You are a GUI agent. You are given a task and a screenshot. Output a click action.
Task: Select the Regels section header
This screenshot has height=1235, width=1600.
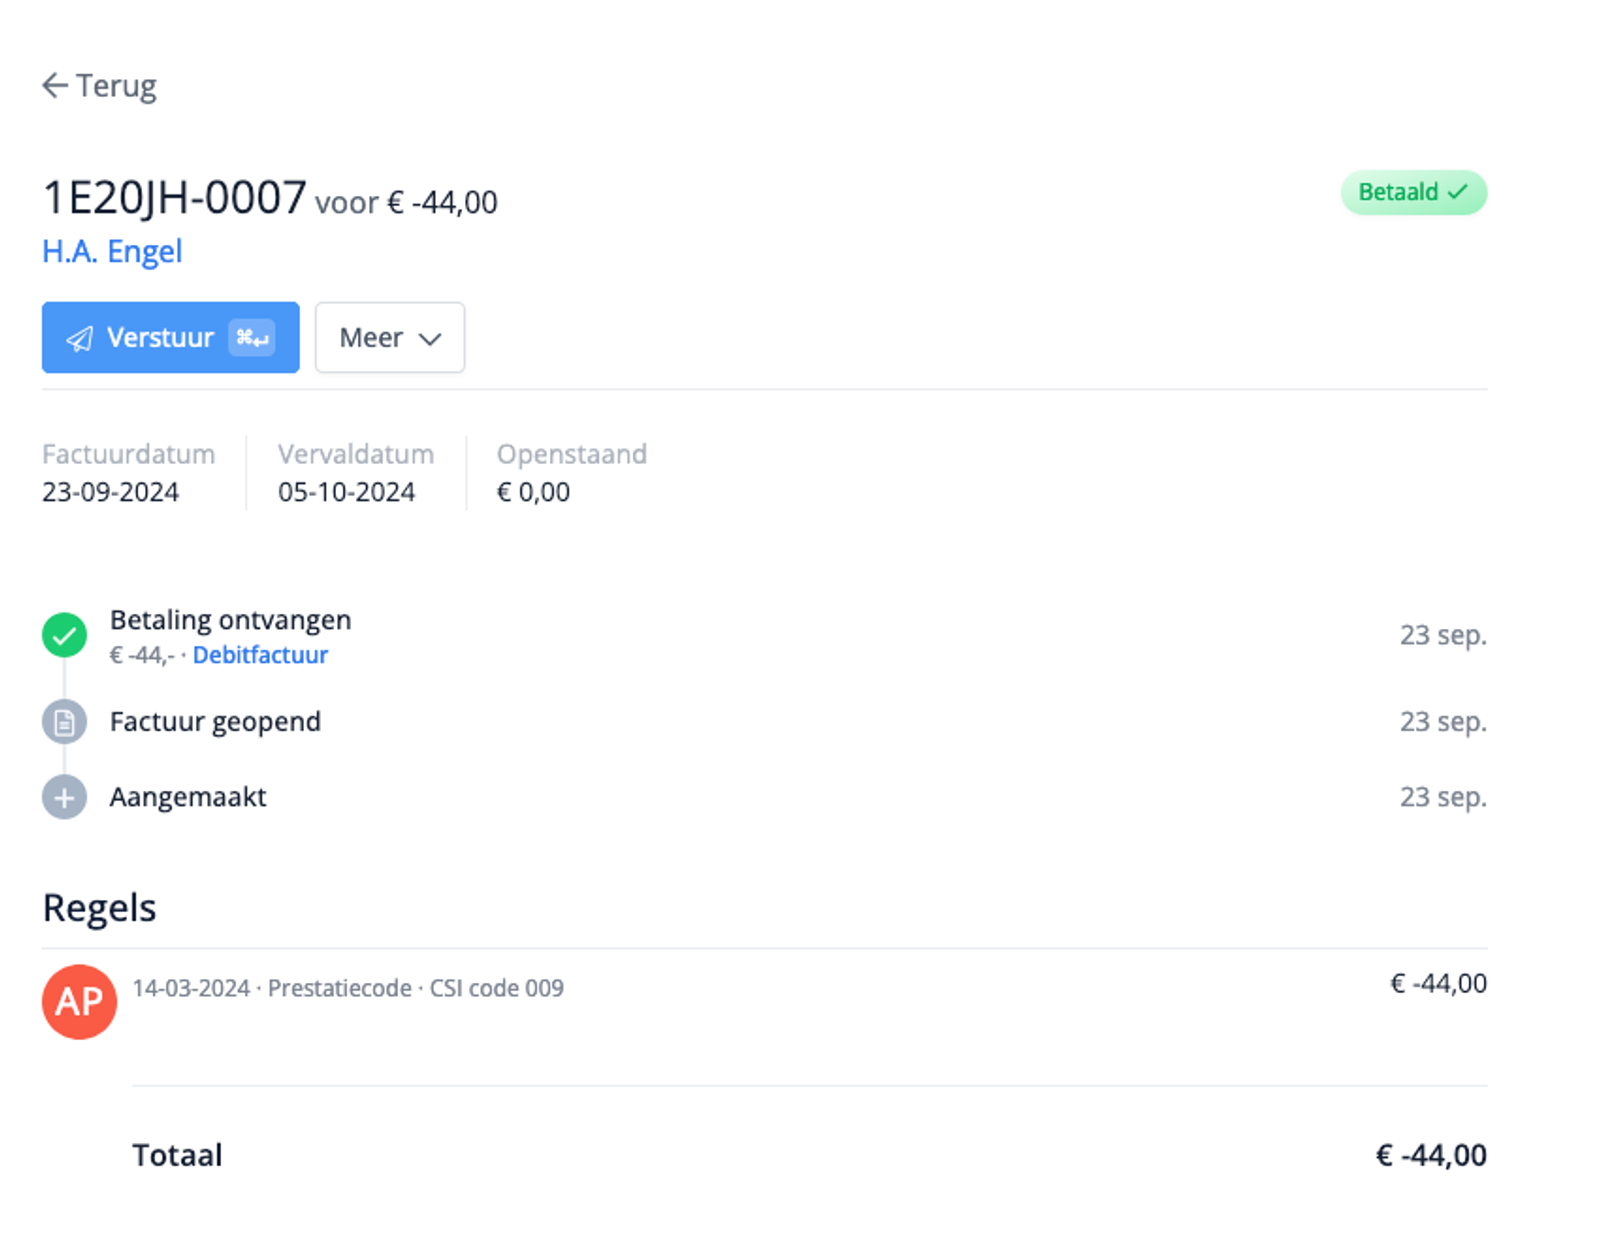99,907
